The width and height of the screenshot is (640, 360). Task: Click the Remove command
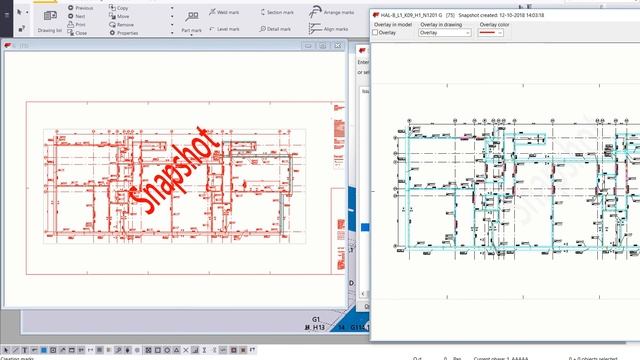122,24
